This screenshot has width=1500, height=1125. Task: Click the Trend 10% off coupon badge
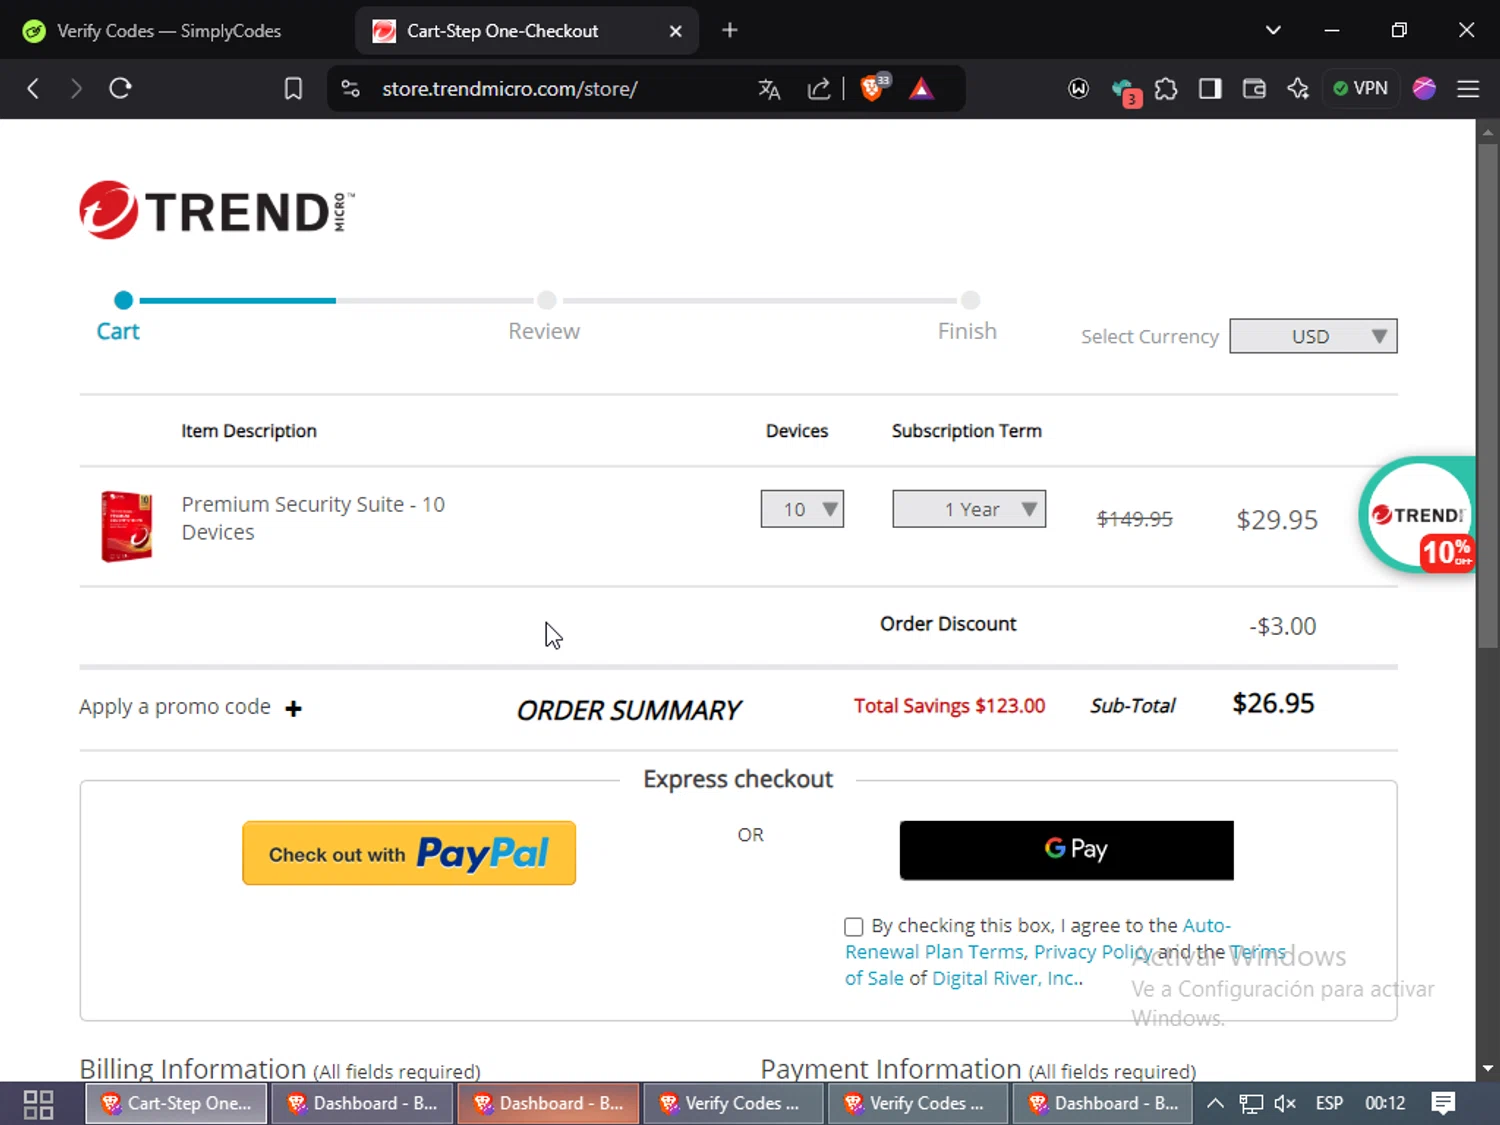(x=1417, y=516)
